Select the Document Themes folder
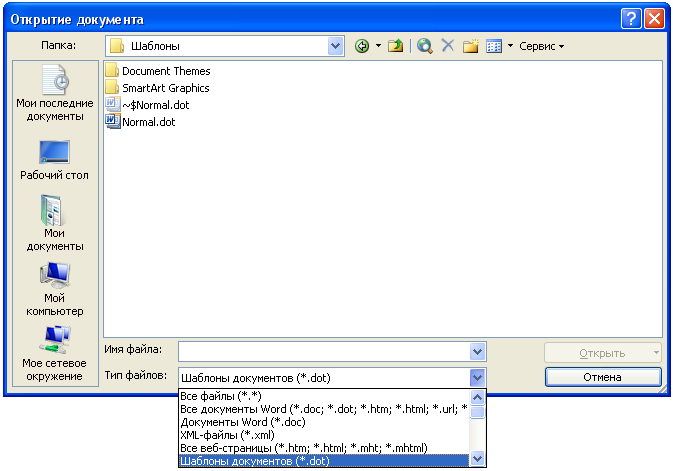This screenshot has width=673, height=471. click(158, 71)
